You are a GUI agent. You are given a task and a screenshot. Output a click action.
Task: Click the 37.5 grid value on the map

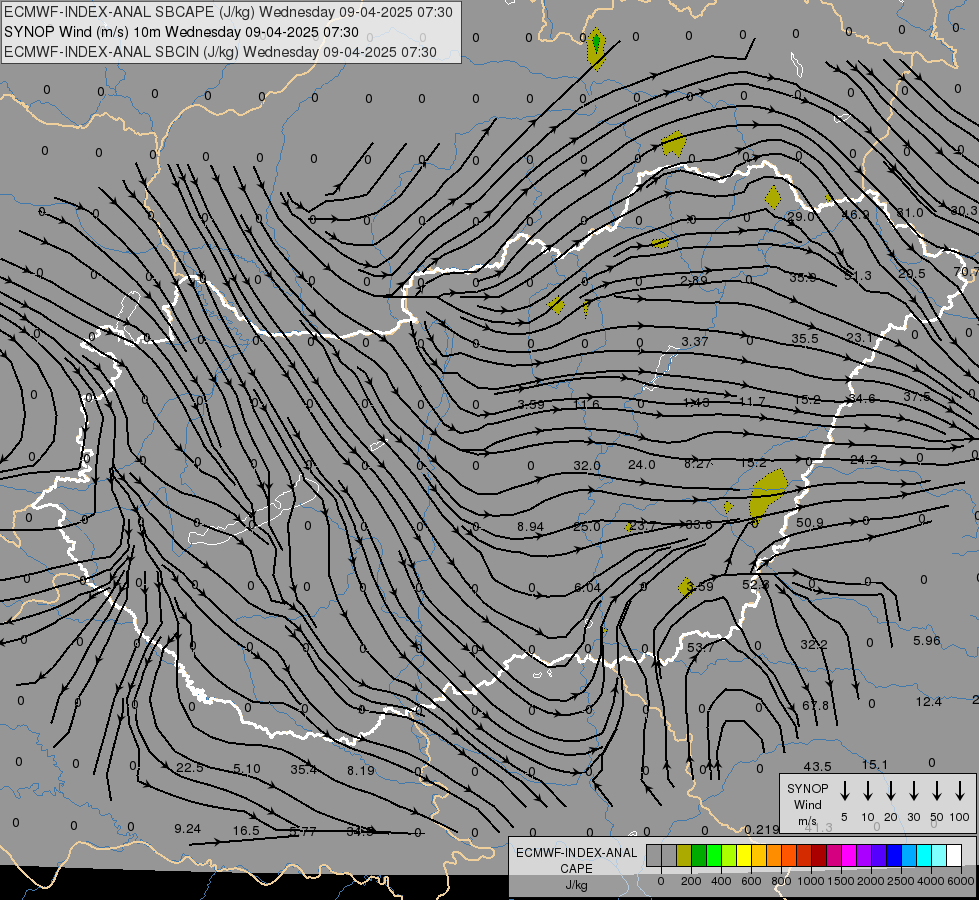(x=917, y=397)
